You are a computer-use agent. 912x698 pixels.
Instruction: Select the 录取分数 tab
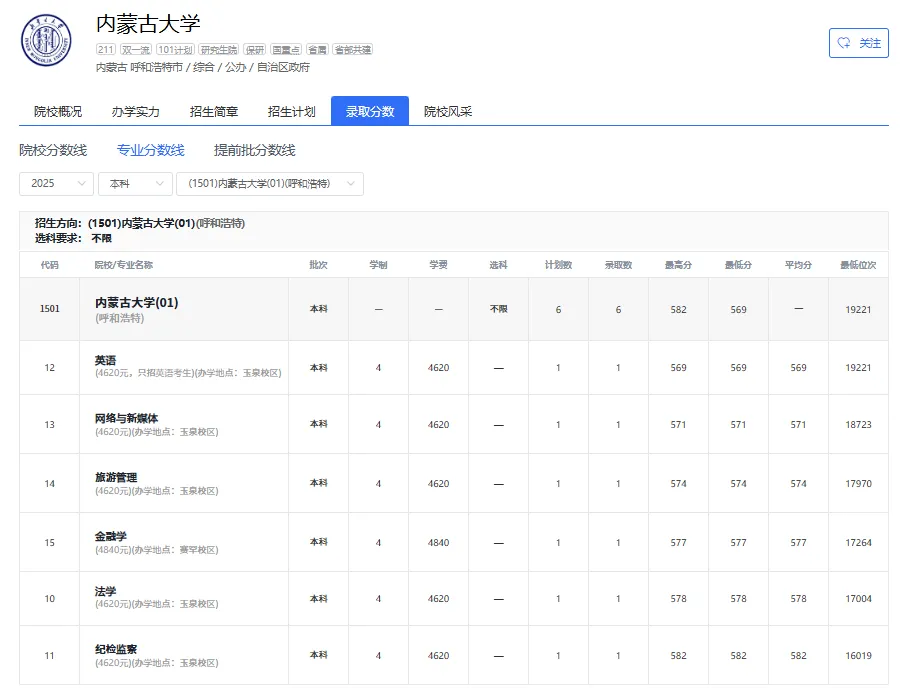pos(370,111)
